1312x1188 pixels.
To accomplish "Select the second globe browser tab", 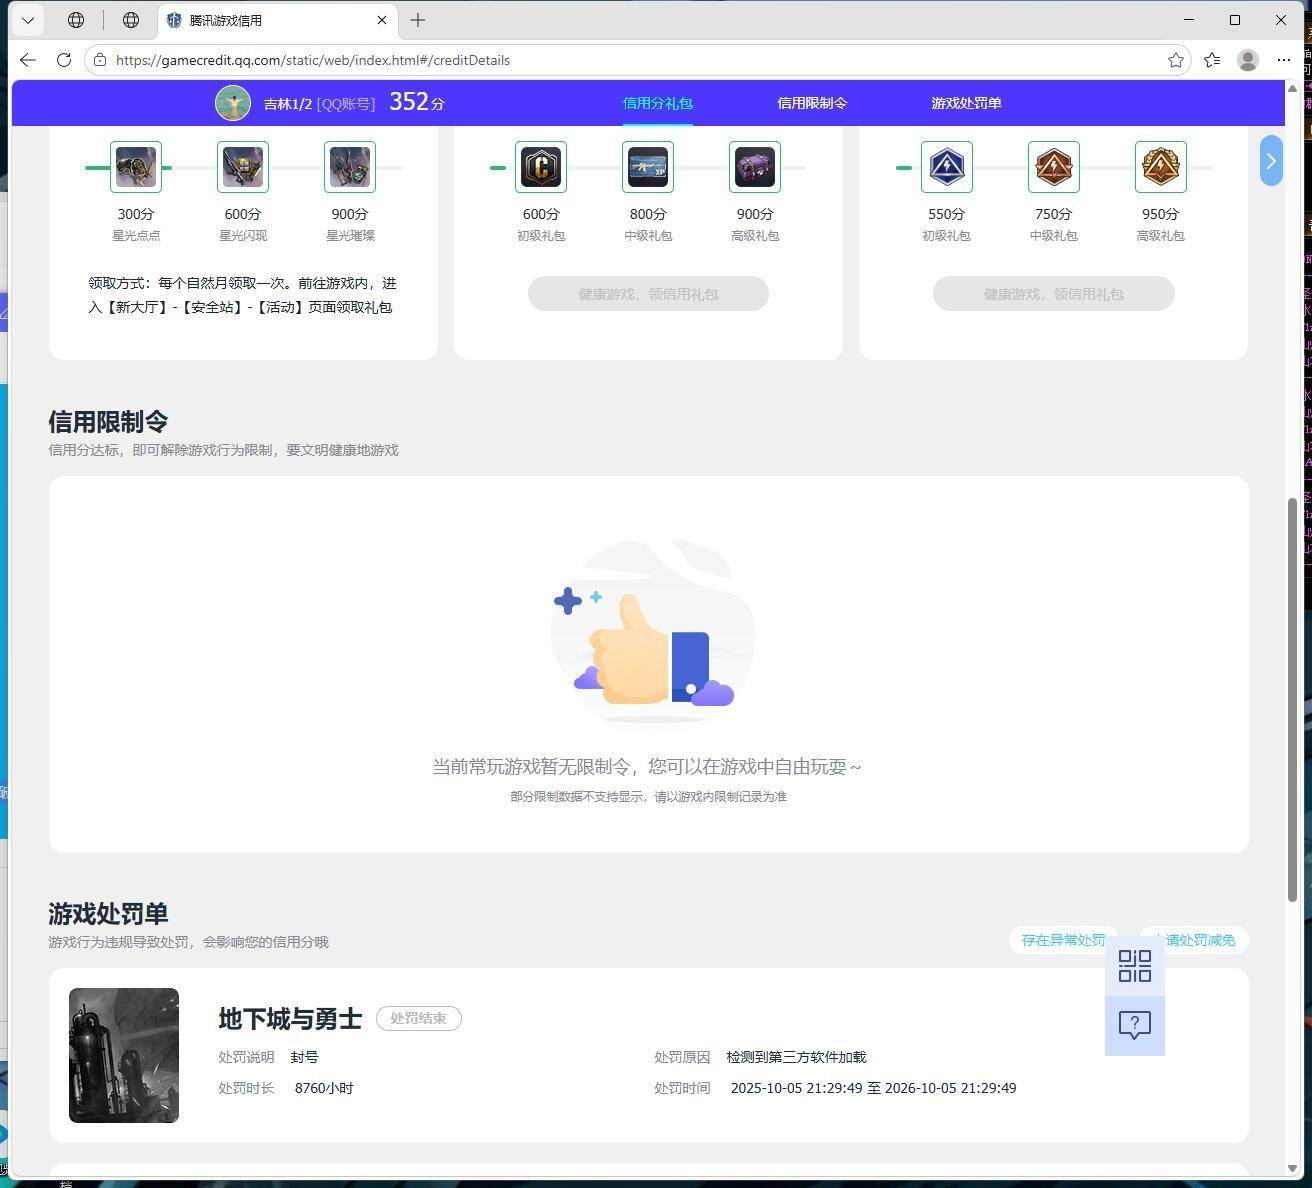I will point(130,20).
